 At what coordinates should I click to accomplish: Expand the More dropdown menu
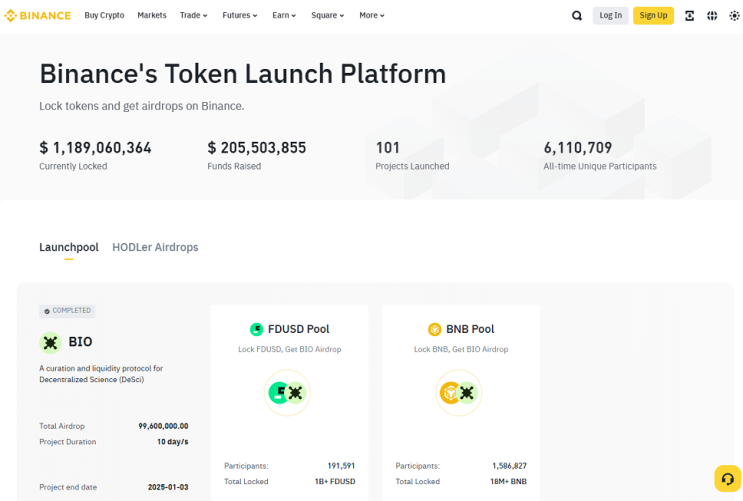point(372,15)
